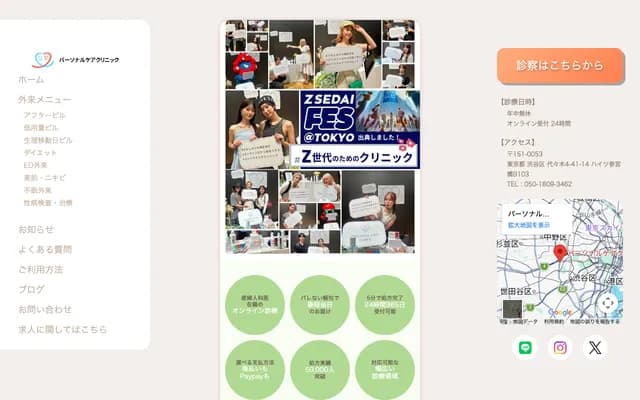This screenshot has width=640, height=400.
Task: Open ブログ in sidebar
Action: point(31,289)
